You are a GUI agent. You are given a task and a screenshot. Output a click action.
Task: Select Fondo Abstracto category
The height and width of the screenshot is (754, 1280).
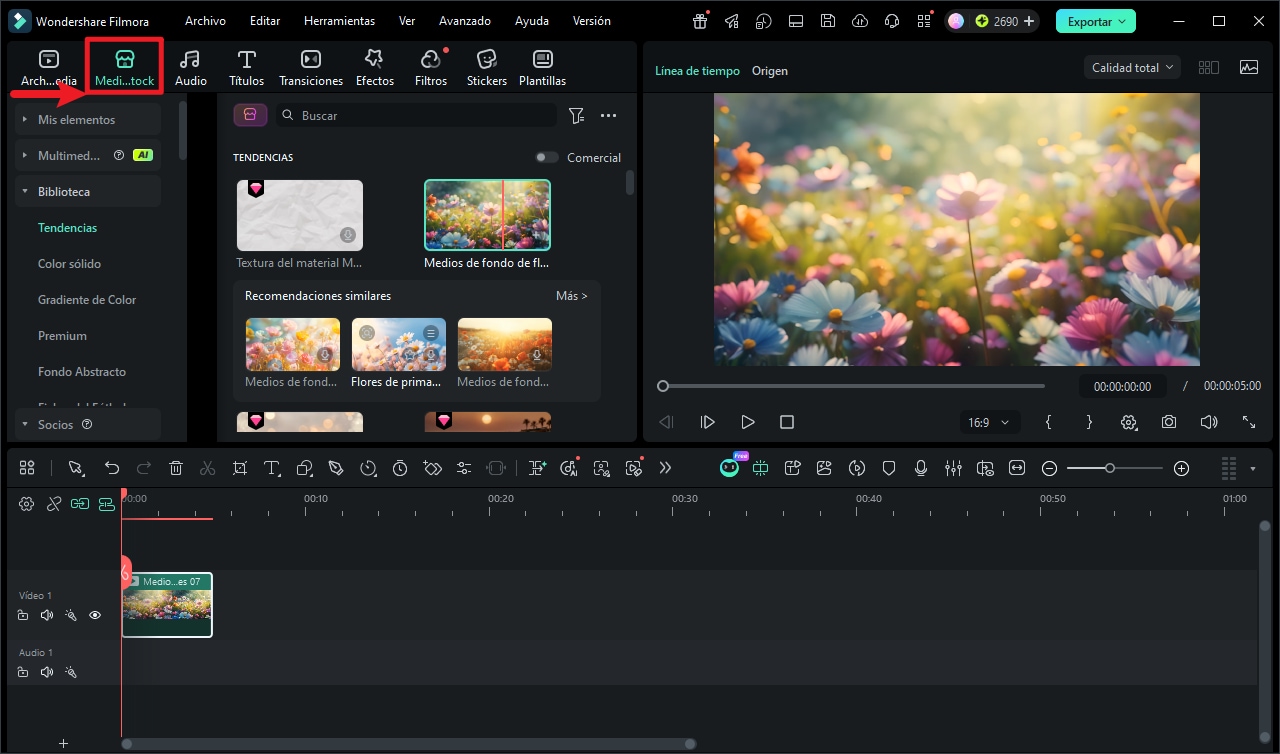[x=82, y=372]
